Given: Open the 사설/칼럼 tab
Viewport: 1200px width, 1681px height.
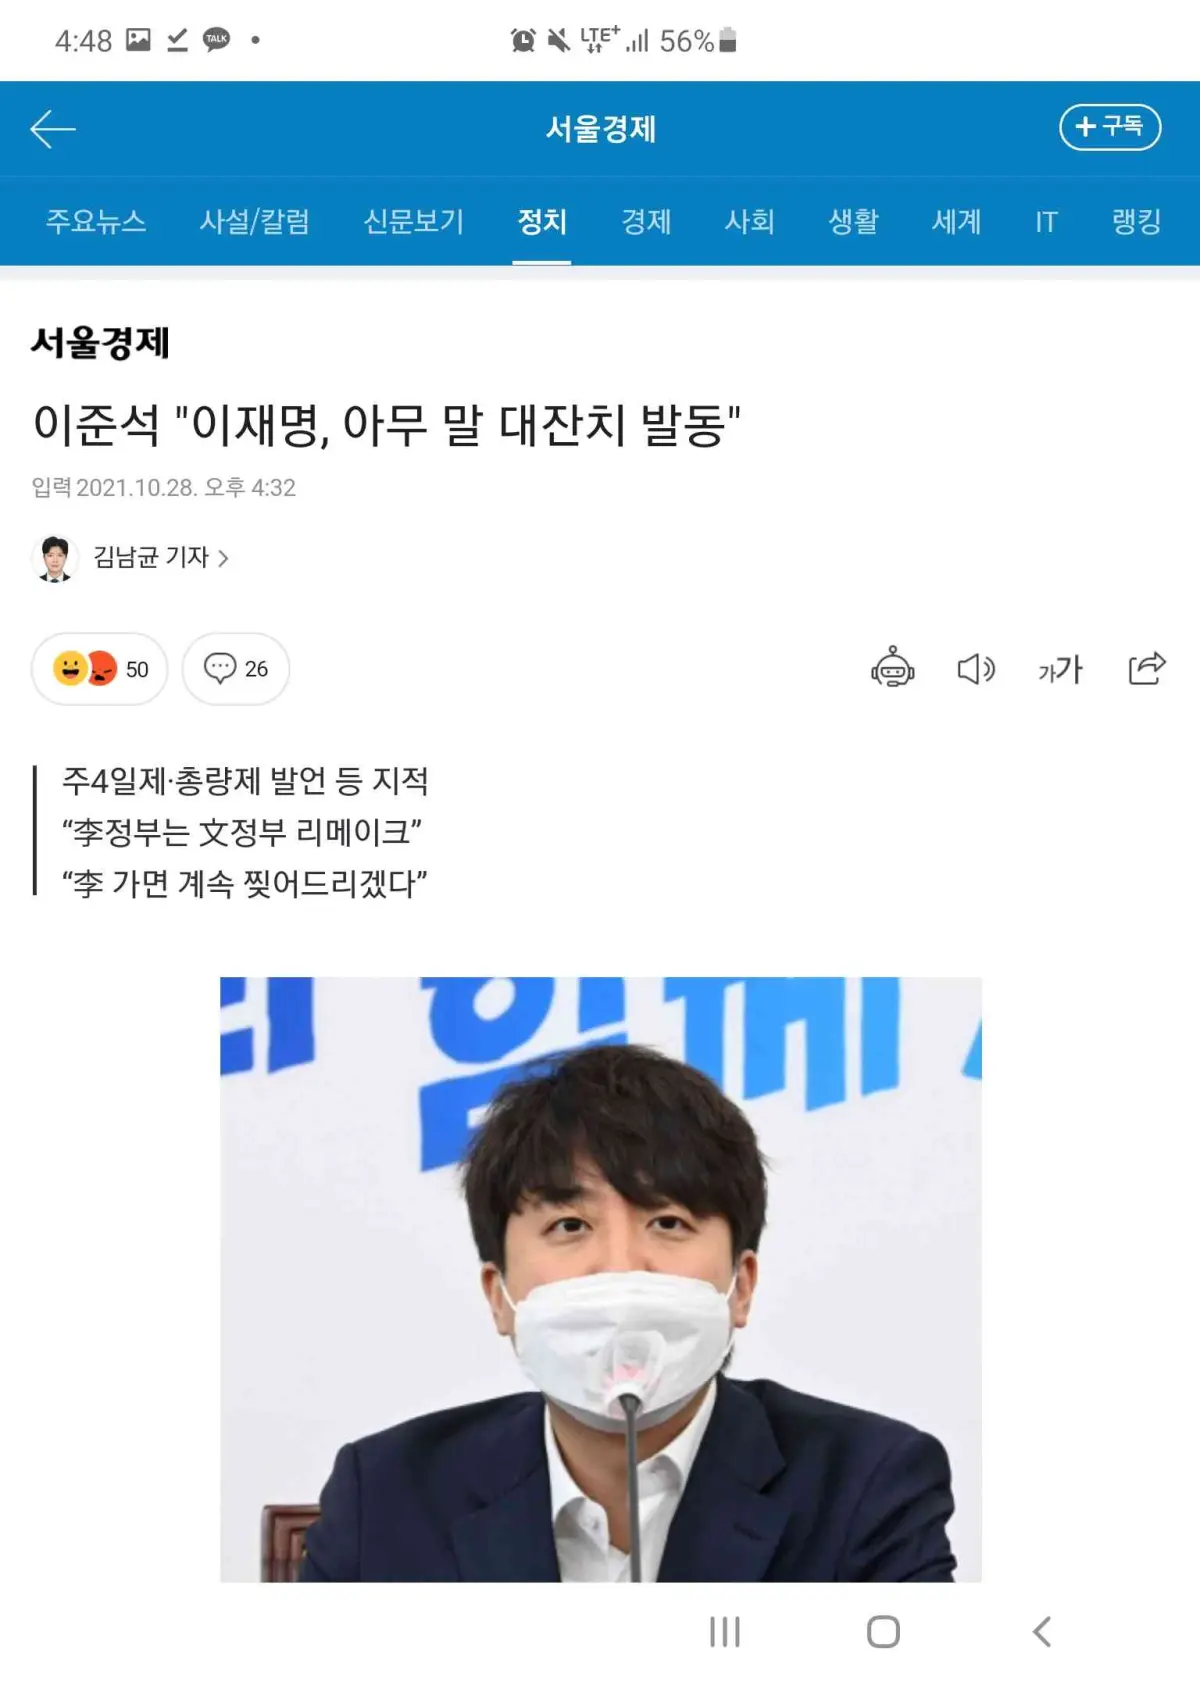Looking at the screenshot, I should point(255,221).
